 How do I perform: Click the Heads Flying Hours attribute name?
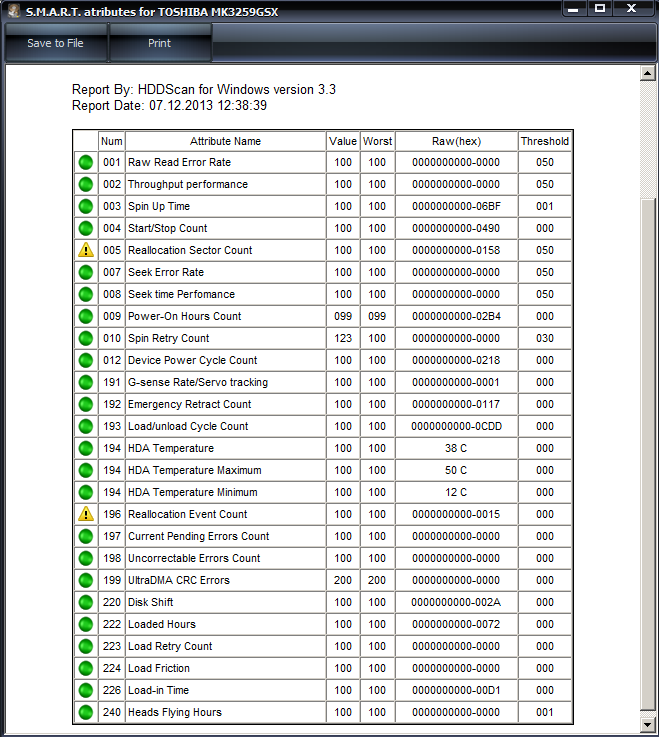pos(175,713)
